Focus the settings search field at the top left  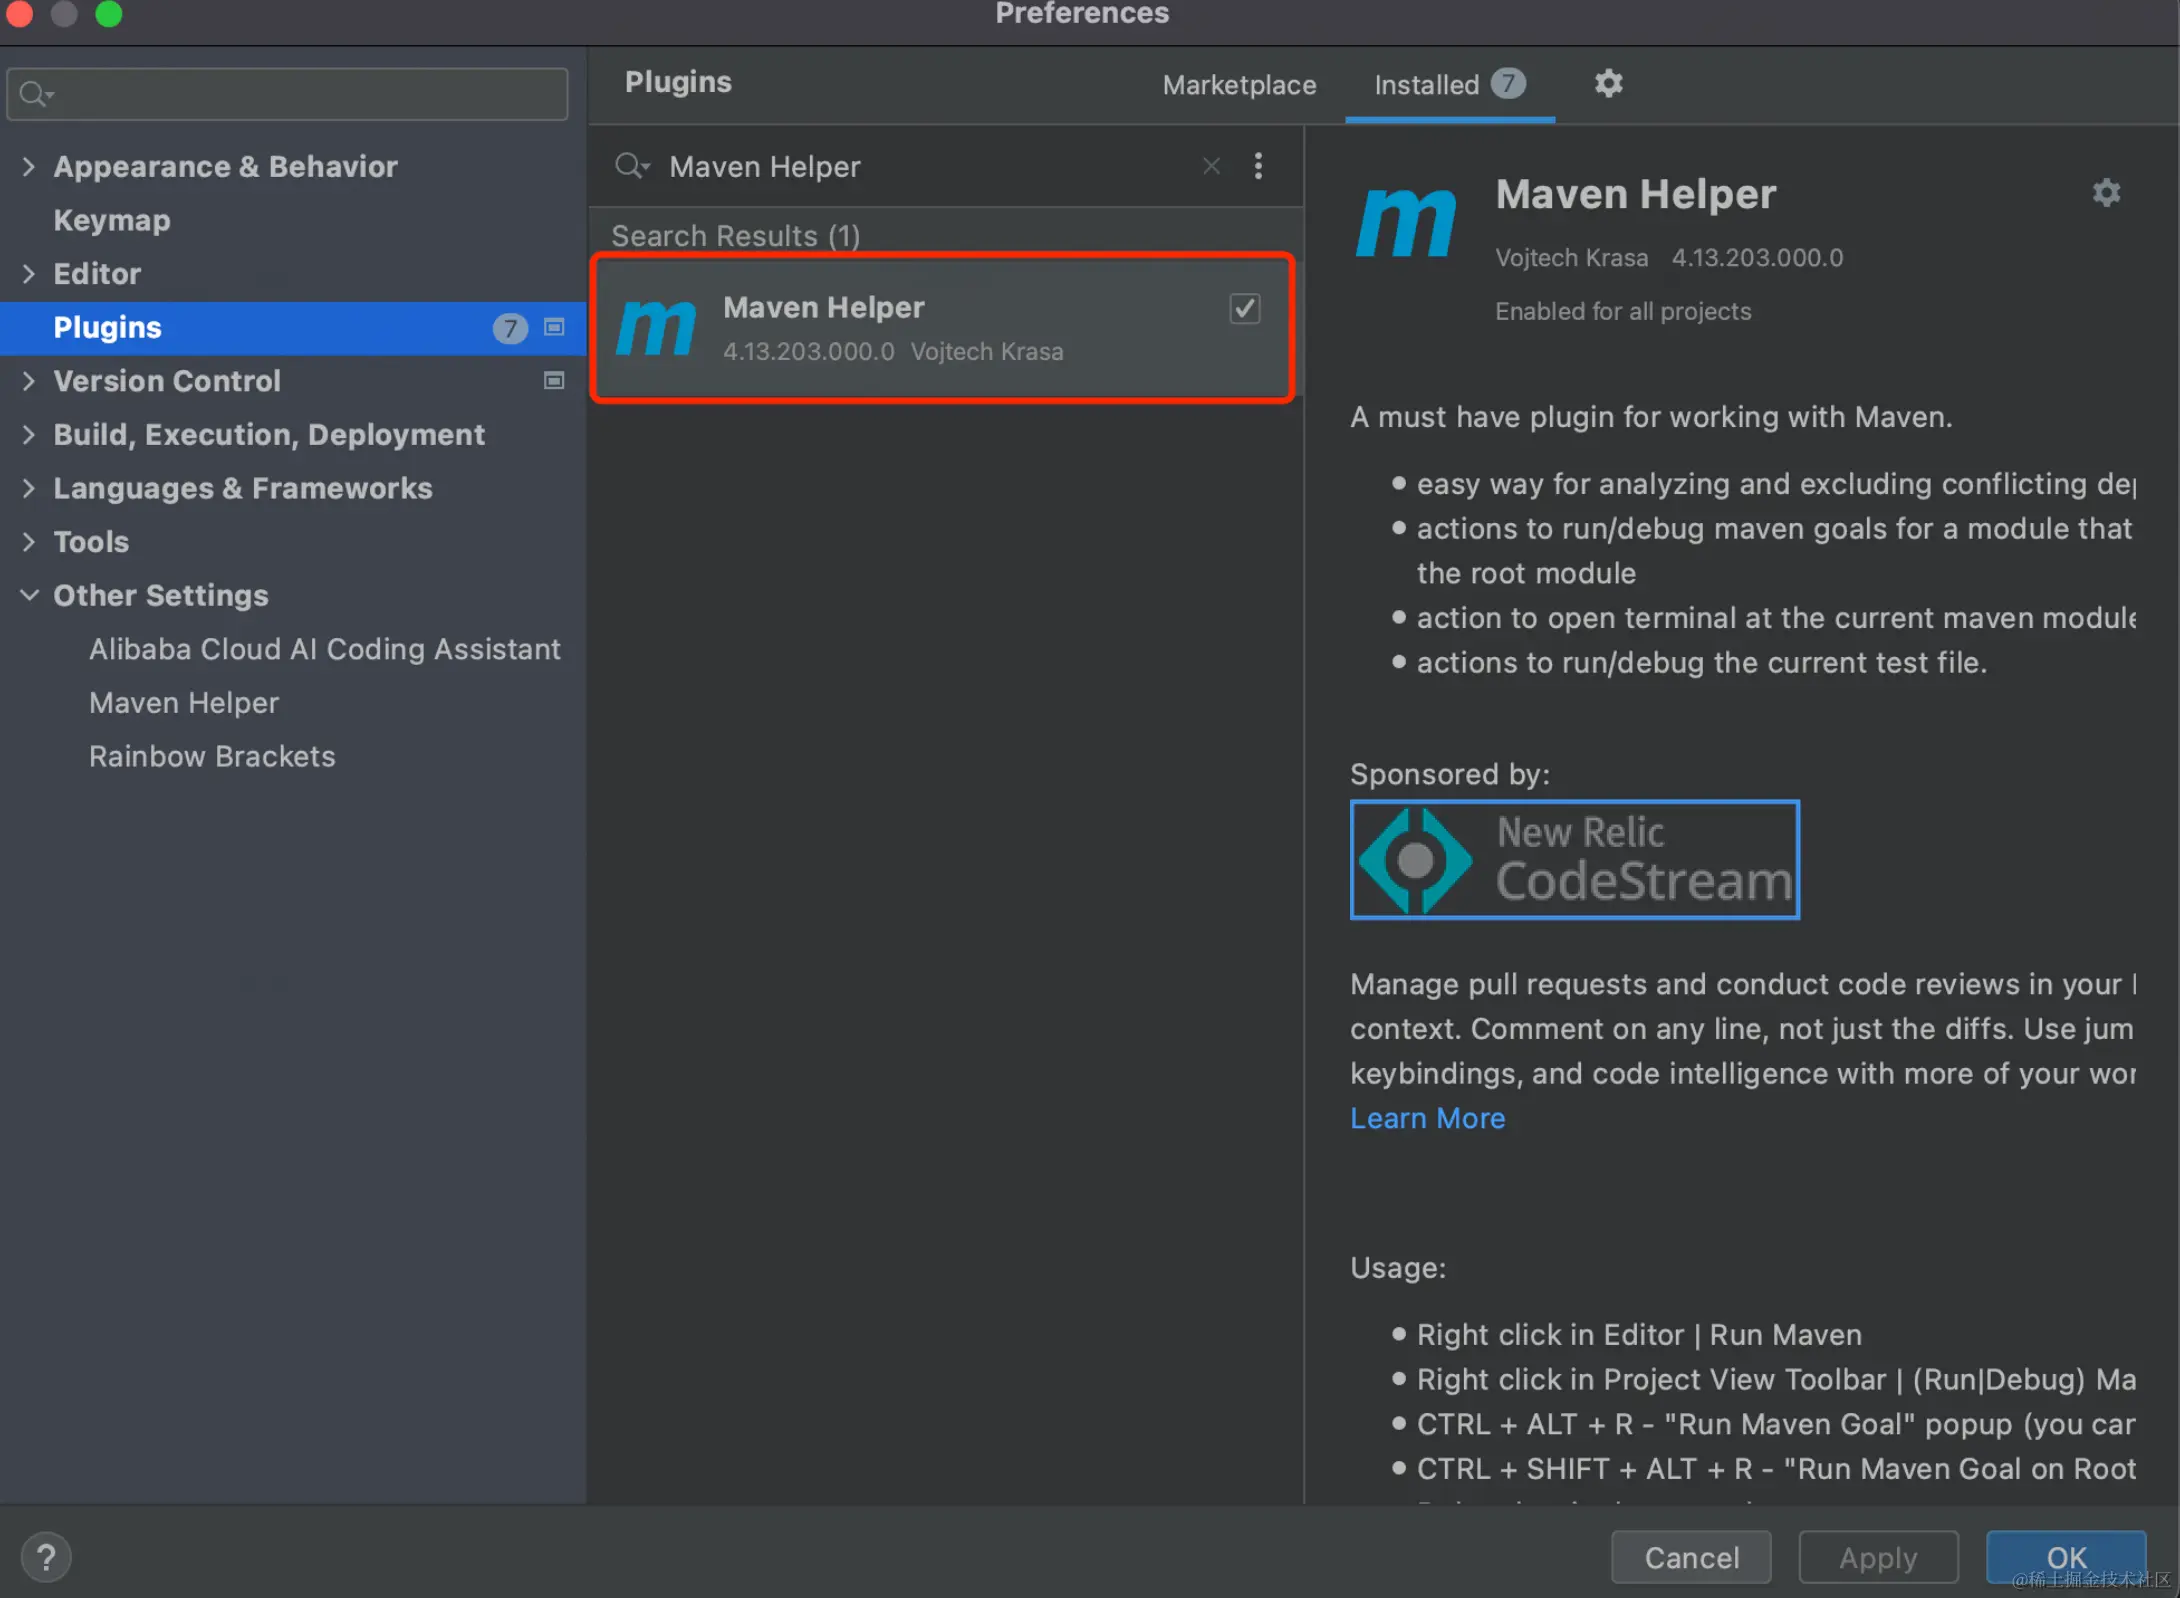click(300, 94)
